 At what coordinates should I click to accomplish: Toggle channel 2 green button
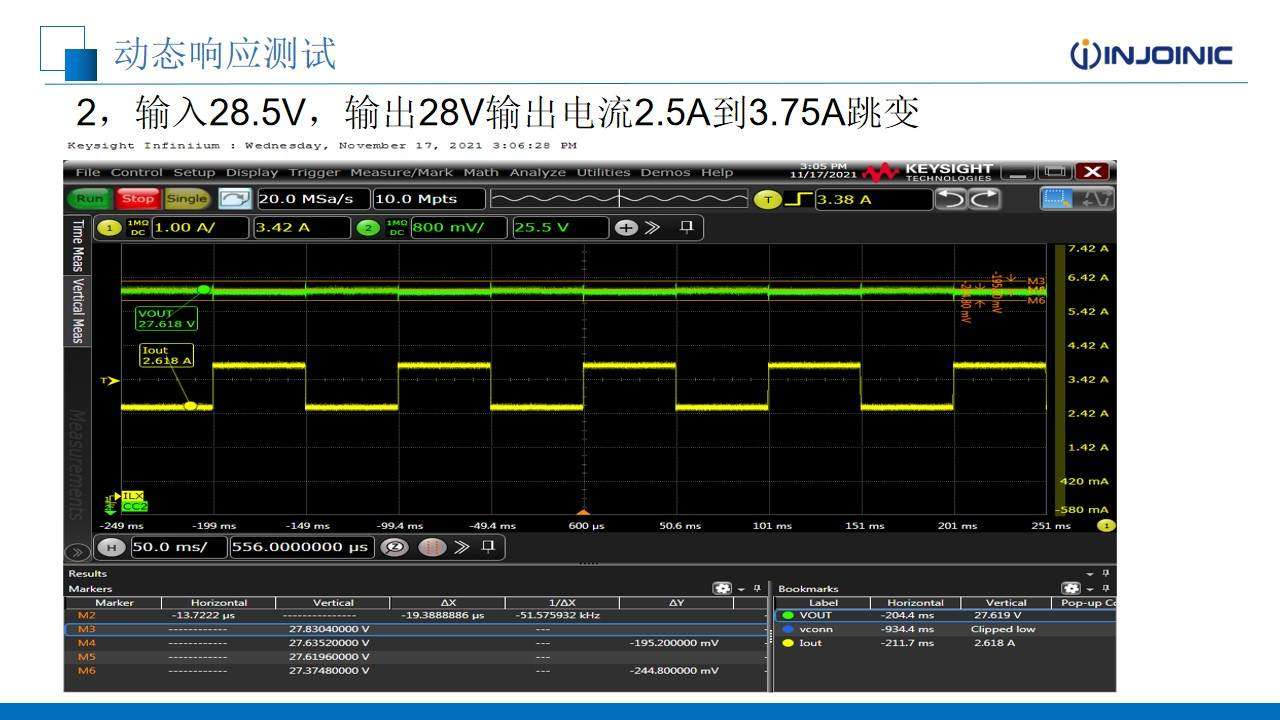click(x=368, y=227)
